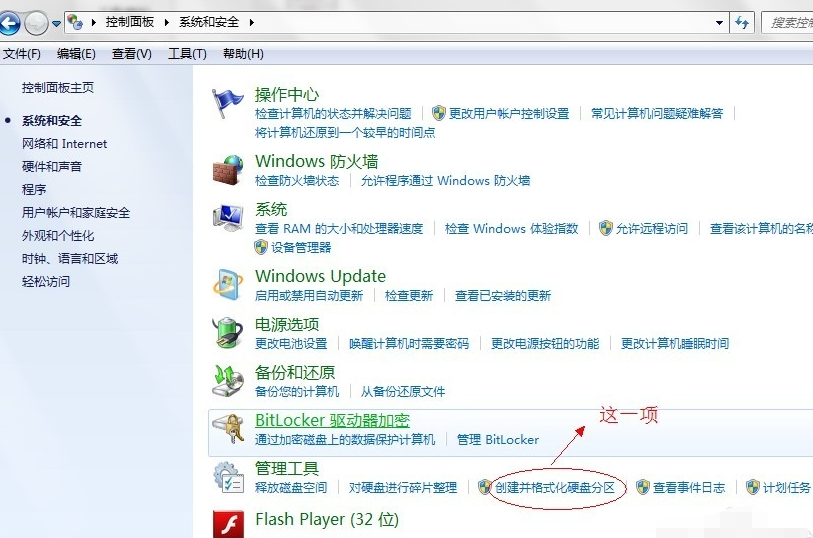Open 外观和个性化 category
This screenshot has width=813, height=538.
(58, 235)
